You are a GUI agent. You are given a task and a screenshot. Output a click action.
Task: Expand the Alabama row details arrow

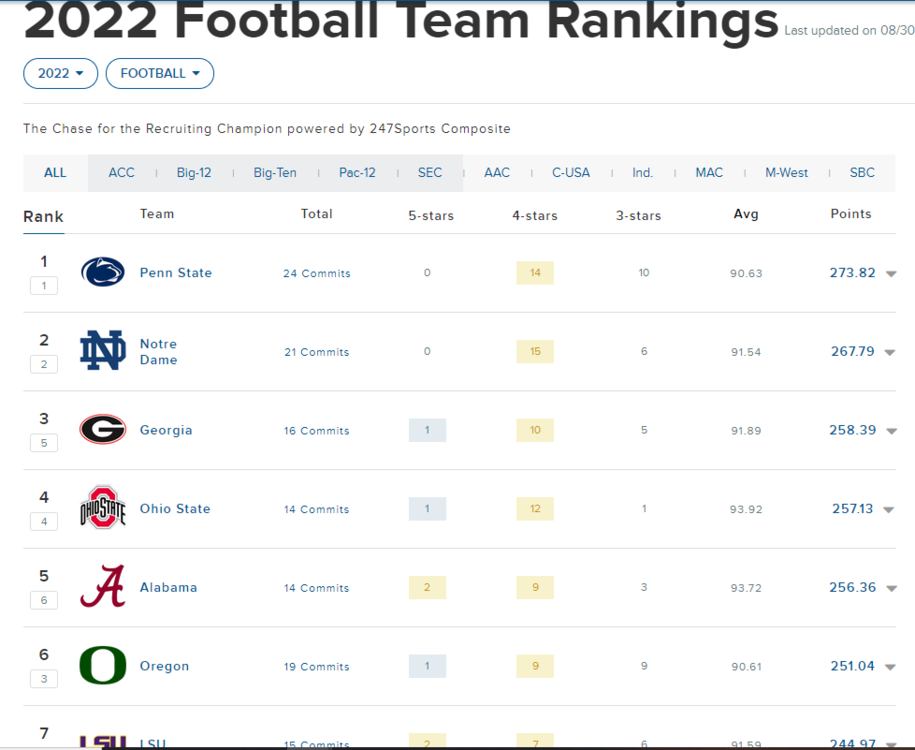[x=891, y=588]
